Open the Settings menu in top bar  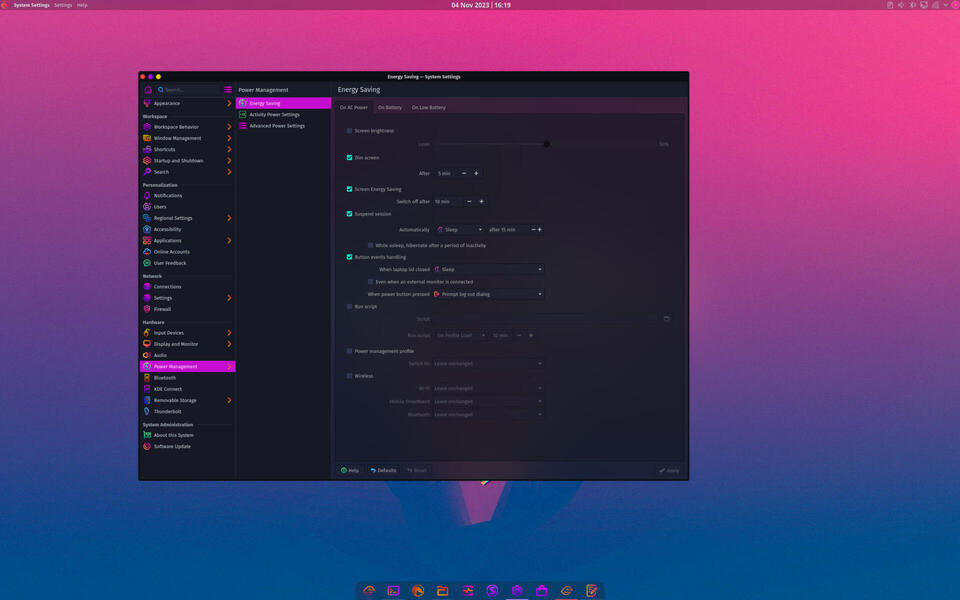(x=63, y=5)
